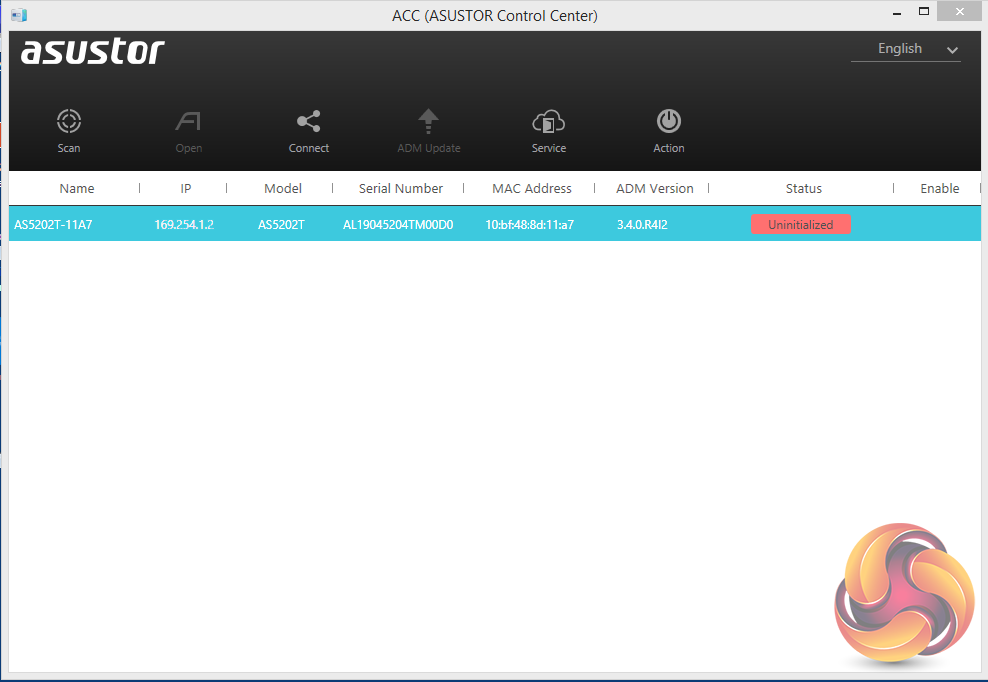Sort by the MAC Address column header
The image size is (988, 682).
(532, 188)
